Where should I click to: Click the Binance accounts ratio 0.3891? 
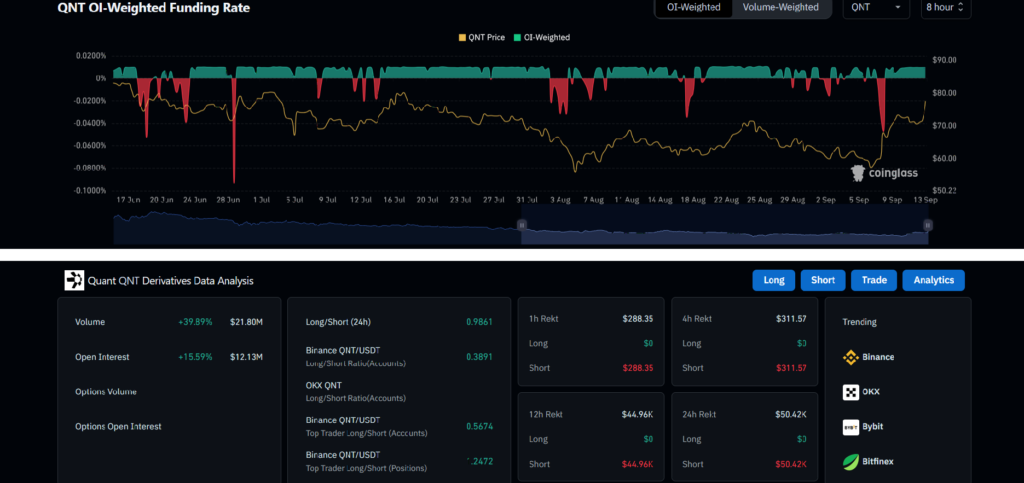[479, 357]
